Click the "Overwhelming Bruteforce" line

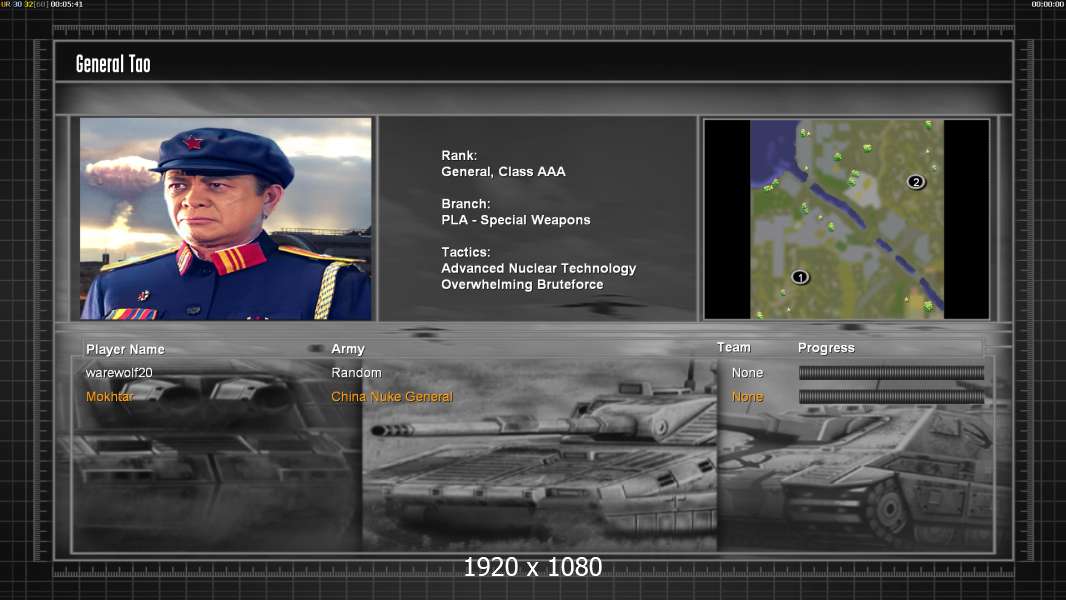point(522,285)
